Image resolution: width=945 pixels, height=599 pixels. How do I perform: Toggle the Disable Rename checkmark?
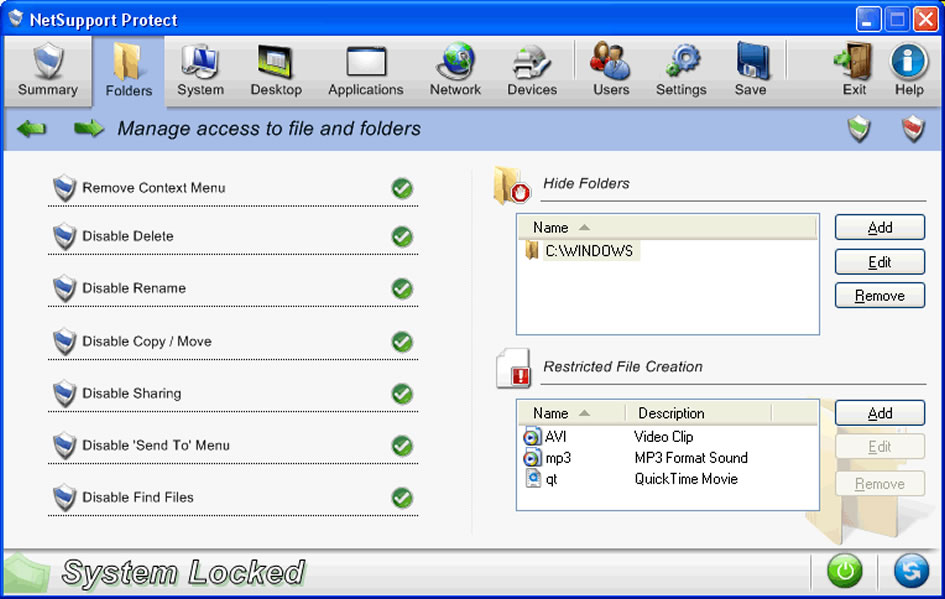402,289
